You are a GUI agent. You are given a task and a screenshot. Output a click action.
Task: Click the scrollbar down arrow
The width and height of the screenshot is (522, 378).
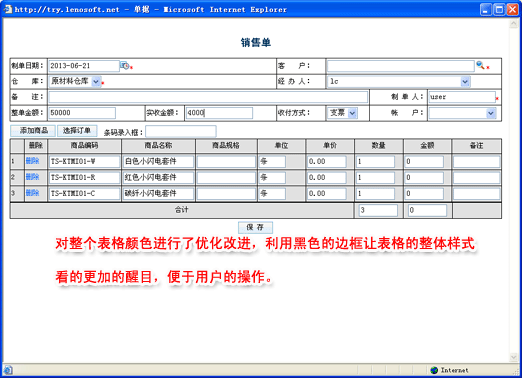(513, 357)
